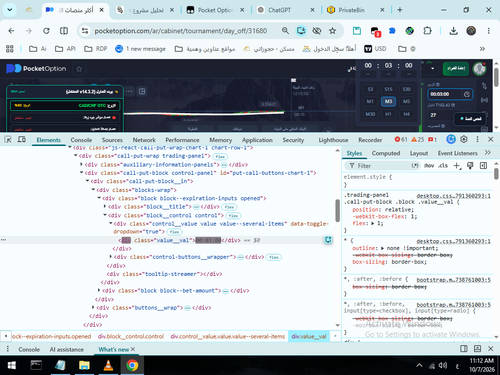Open the VLC icon in the taskbar

108,365
